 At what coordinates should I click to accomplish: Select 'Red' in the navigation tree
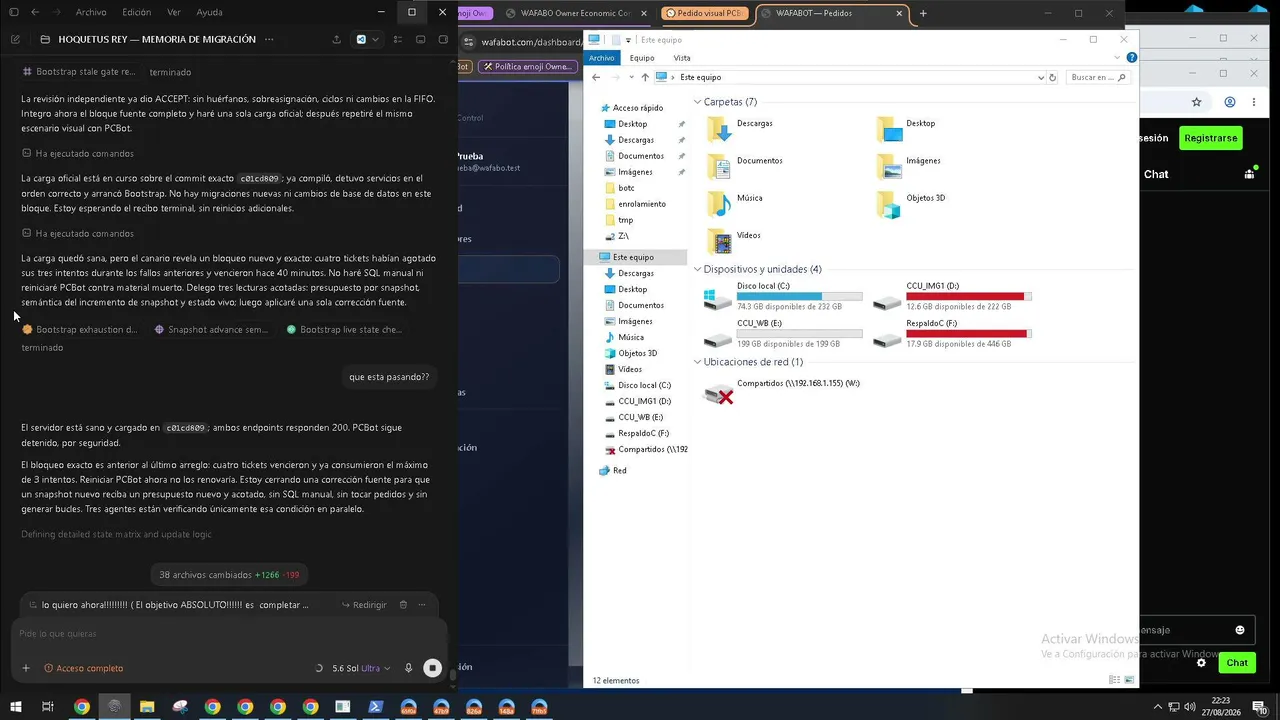(x=613, y=470)
